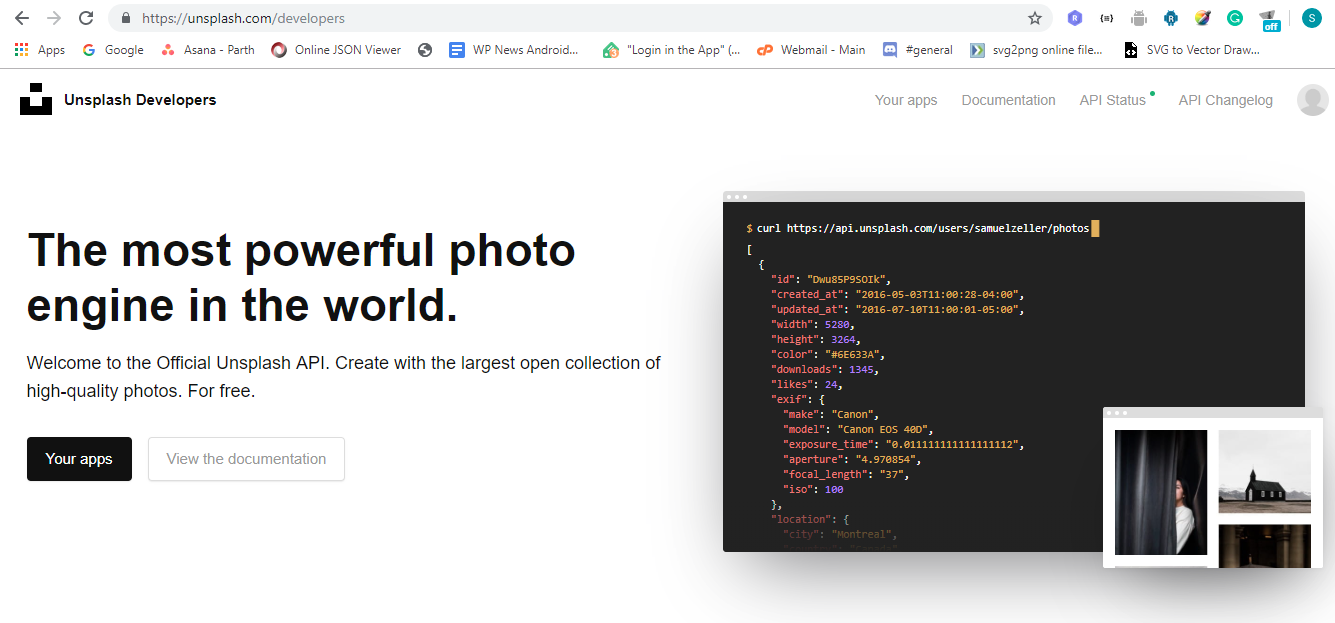The height and width of the screenshot is (623, 1335).
Task: Go to Documentation in top navigation
Action: (x=1008, y=100)
